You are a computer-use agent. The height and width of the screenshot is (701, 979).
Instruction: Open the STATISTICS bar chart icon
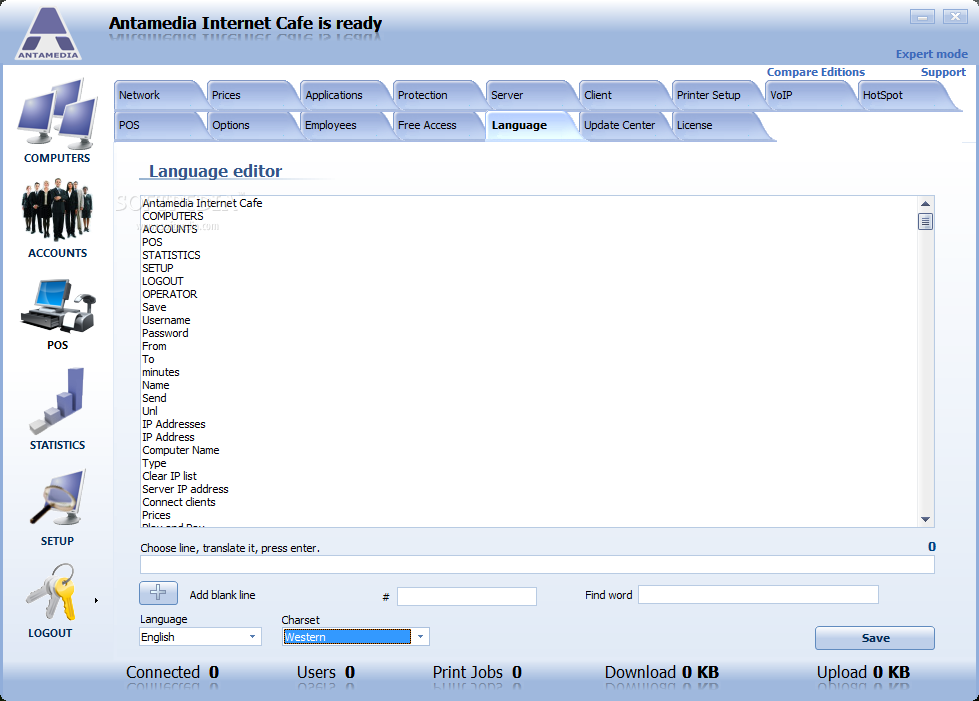tap(57, 401)
